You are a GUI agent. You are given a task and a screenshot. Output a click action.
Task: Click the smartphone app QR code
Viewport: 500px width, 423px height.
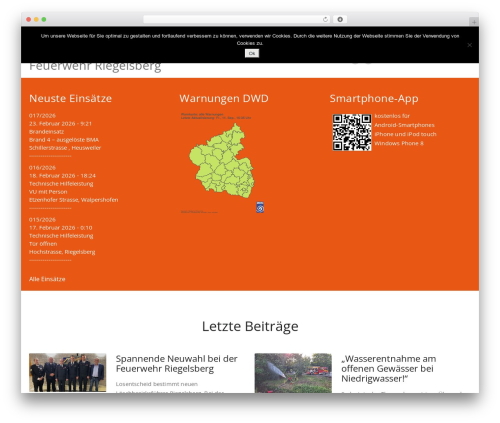coord(352,132)
